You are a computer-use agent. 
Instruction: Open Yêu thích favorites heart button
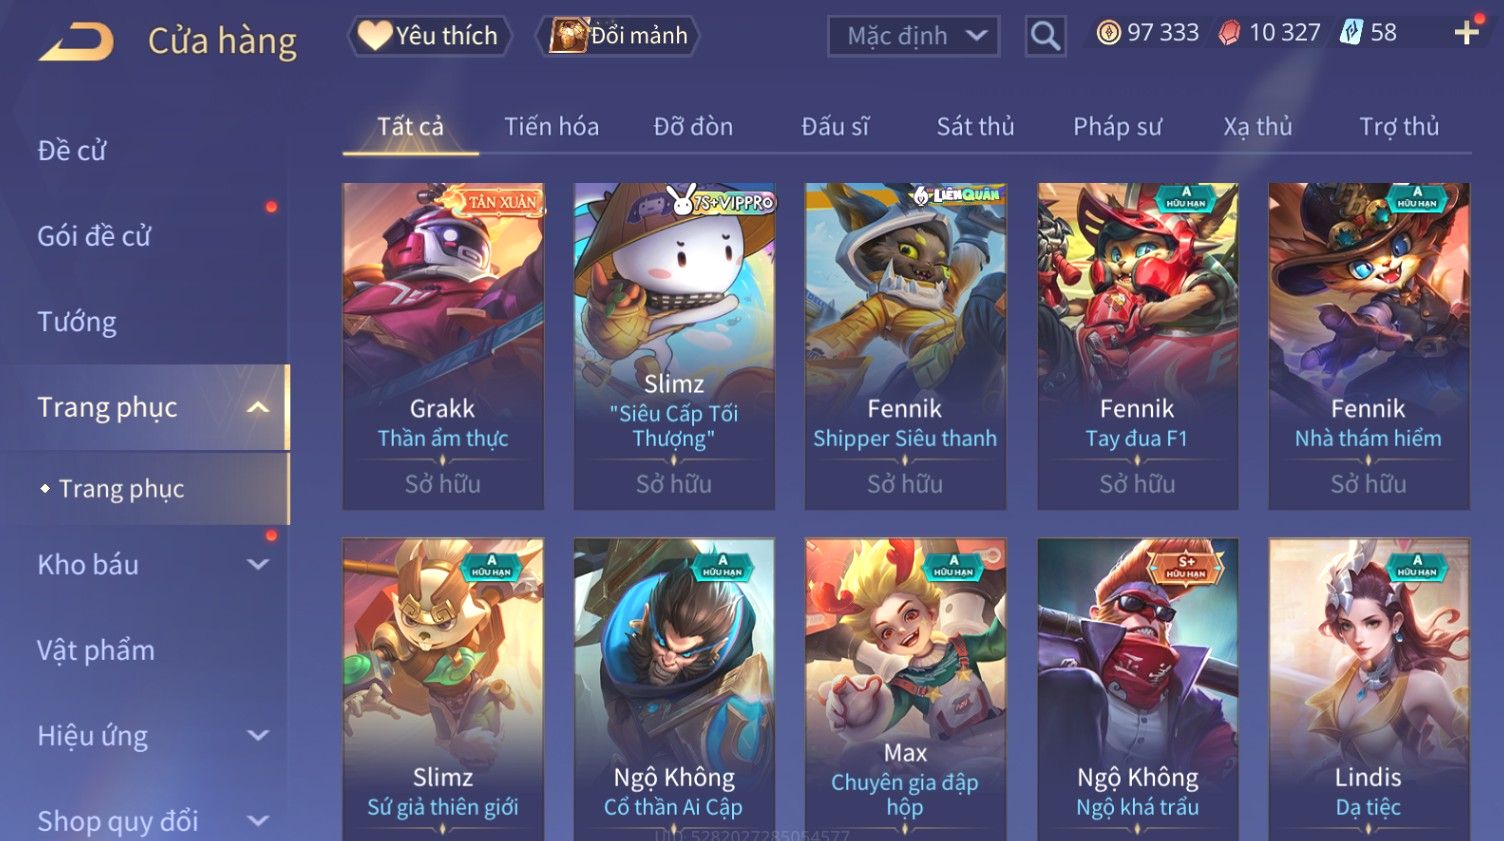pyautogui.click(x=430, y=36)
